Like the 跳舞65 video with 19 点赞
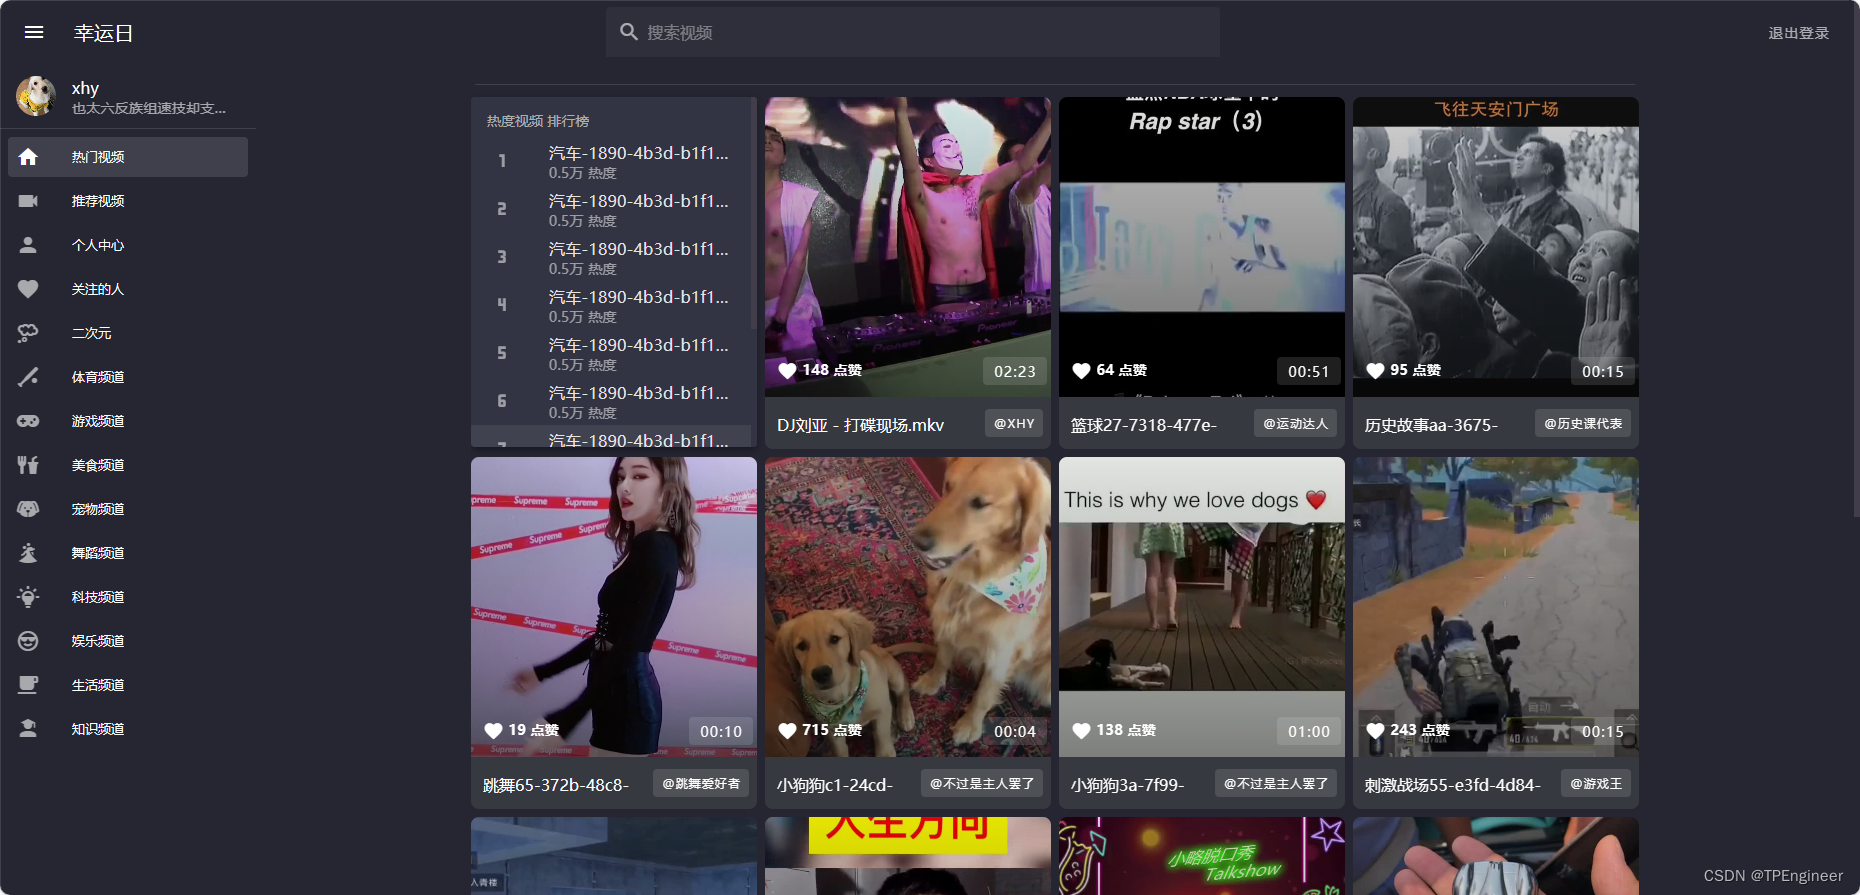 (x=493, y=731)
